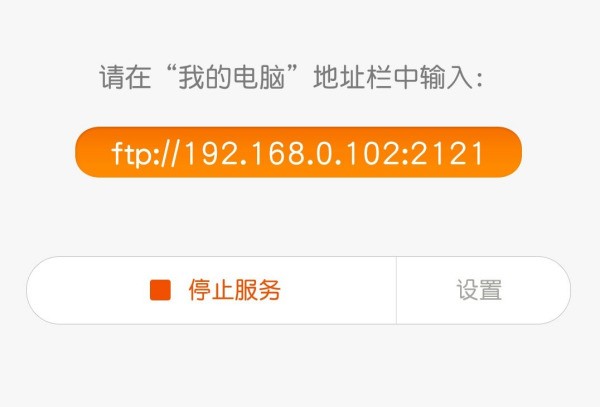Click white area left of stop square
Image resolution: width=600 pixels, height=407 pixels.
pyautogui.click(x=88, y=290)
